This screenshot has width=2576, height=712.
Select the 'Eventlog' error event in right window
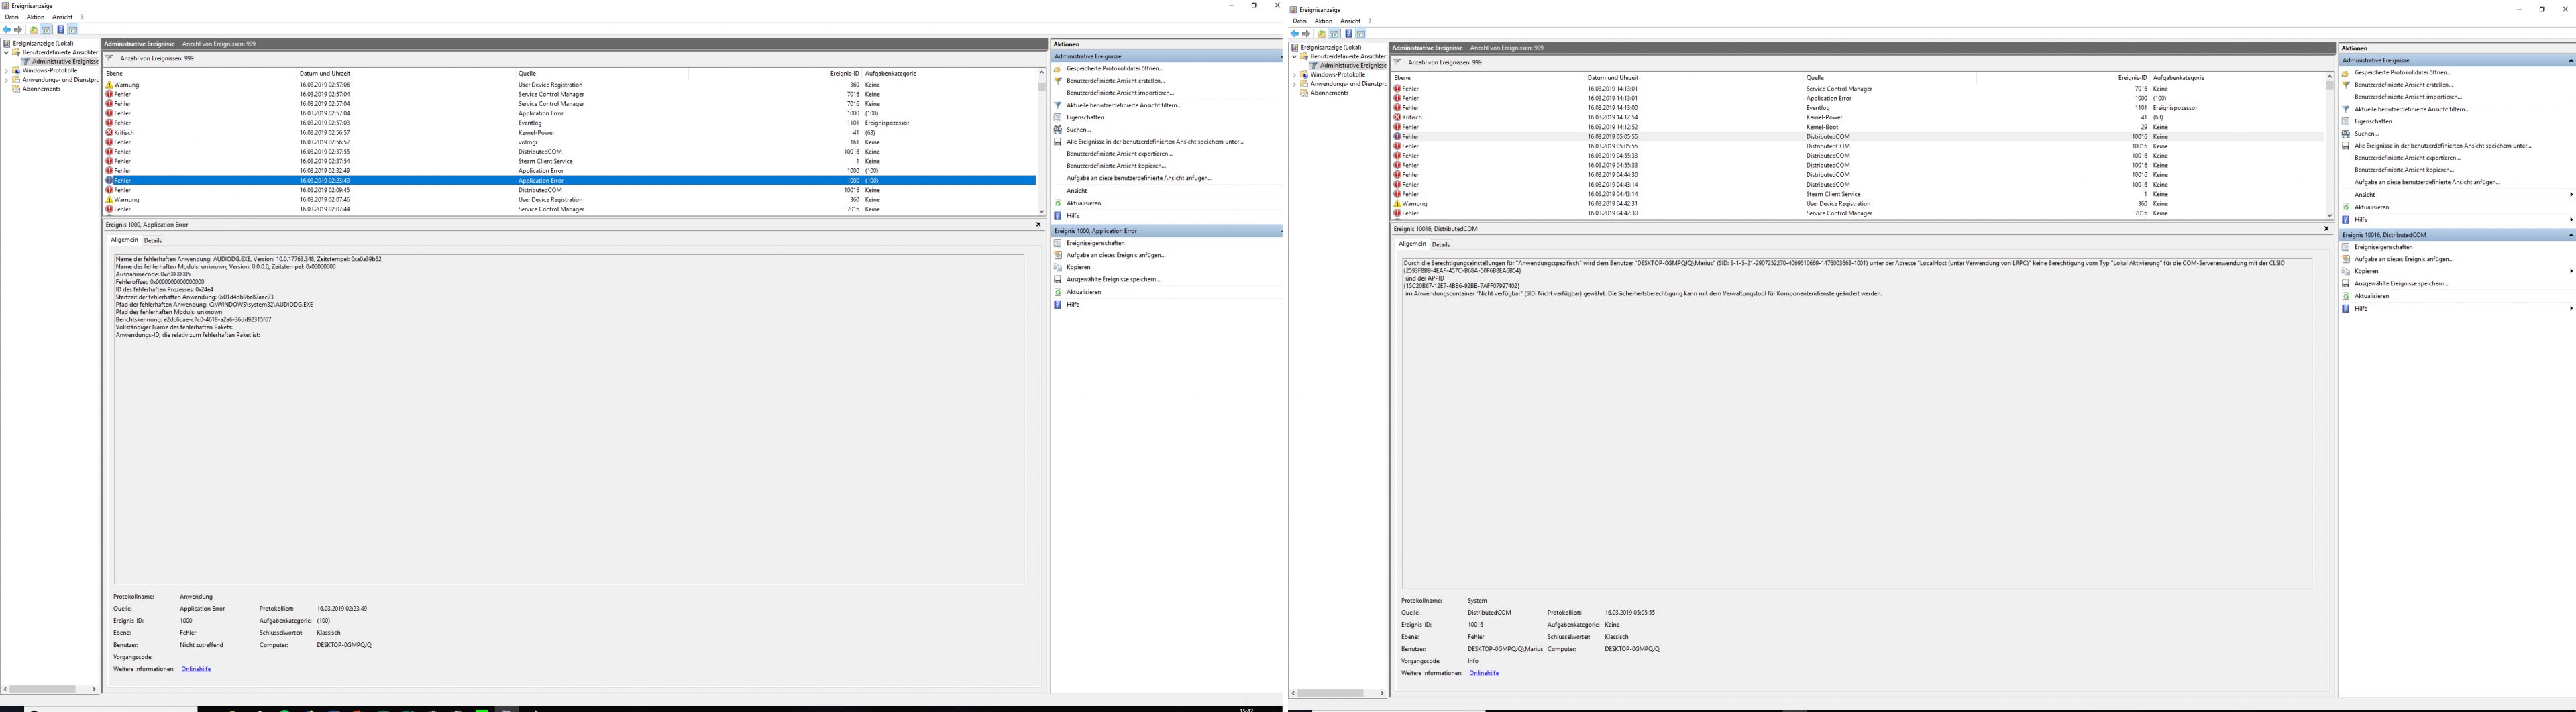coord(1858,108)
